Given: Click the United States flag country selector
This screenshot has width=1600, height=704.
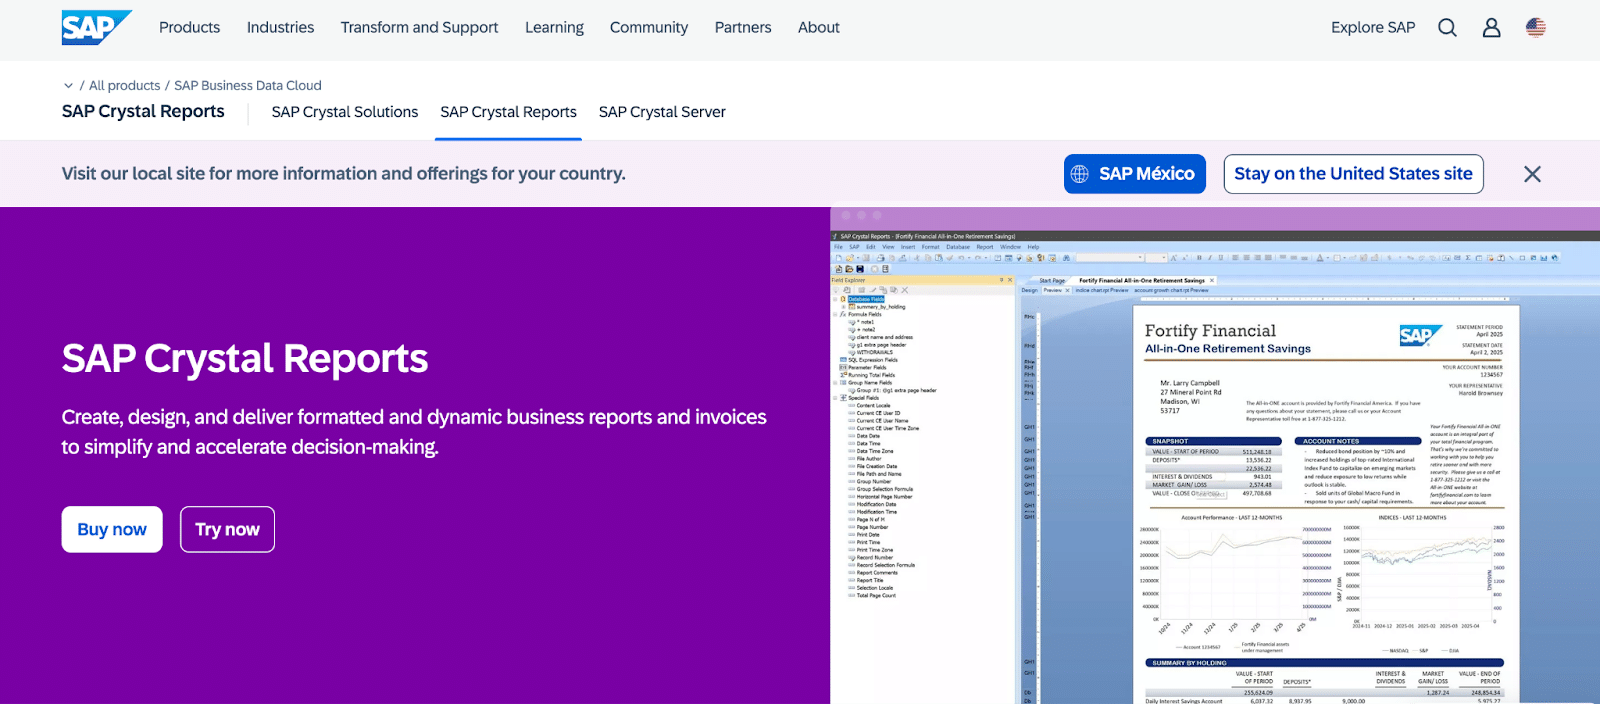Looking at the screenshot, I should click(1536, 28).
